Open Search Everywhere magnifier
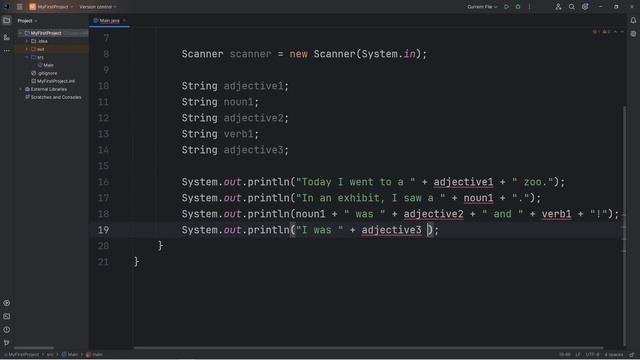The width and height of the screenshot is (640, 360). pos(572,7)
